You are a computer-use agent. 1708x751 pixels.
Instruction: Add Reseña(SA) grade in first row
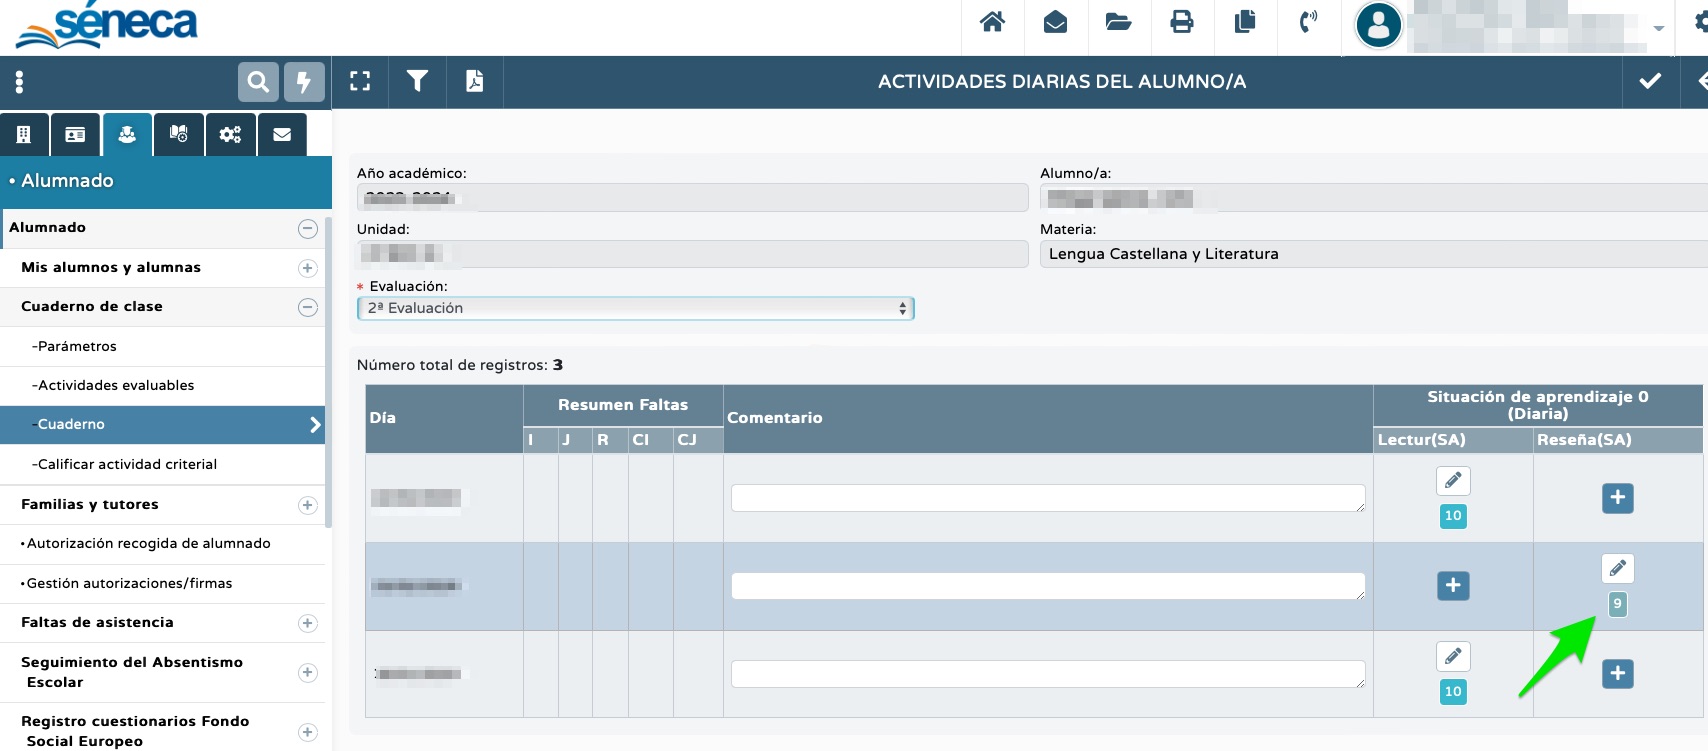click(x=1617, y=498)
